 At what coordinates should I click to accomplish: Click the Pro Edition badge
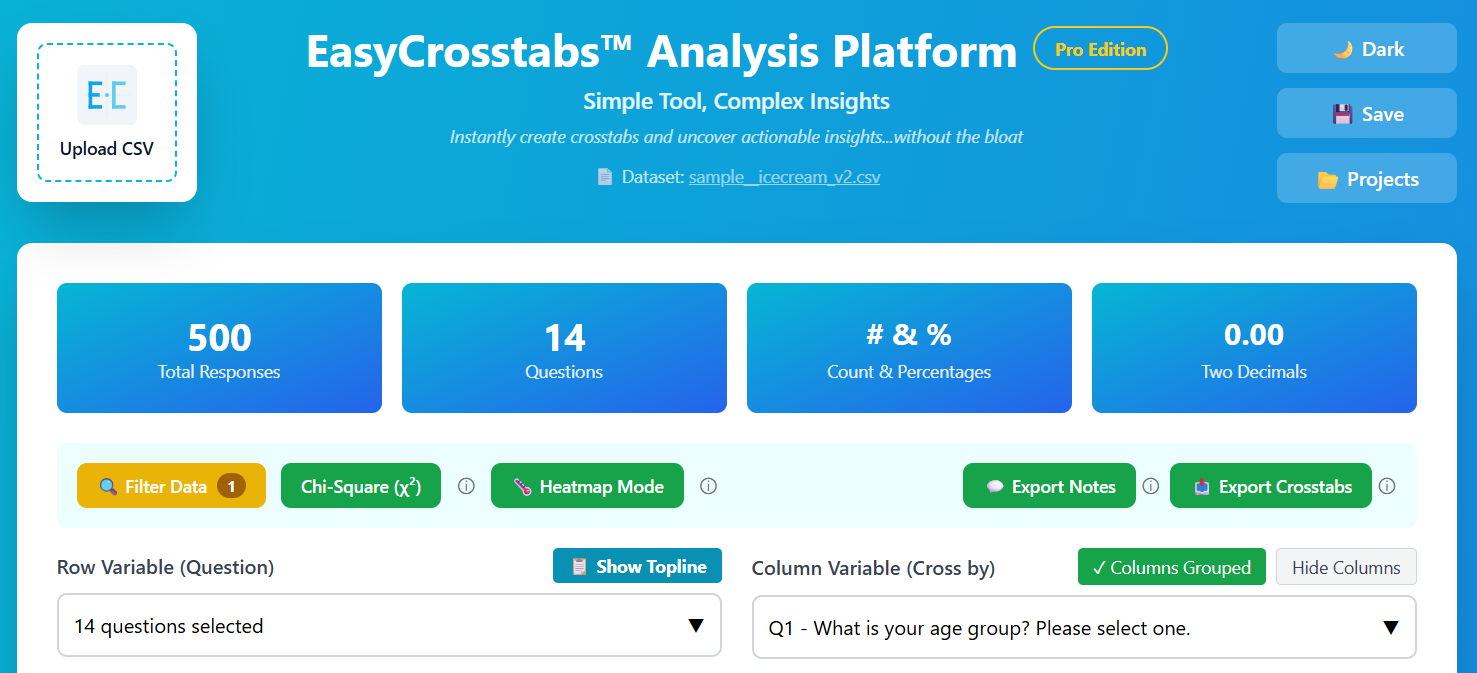click(1100, 48)
